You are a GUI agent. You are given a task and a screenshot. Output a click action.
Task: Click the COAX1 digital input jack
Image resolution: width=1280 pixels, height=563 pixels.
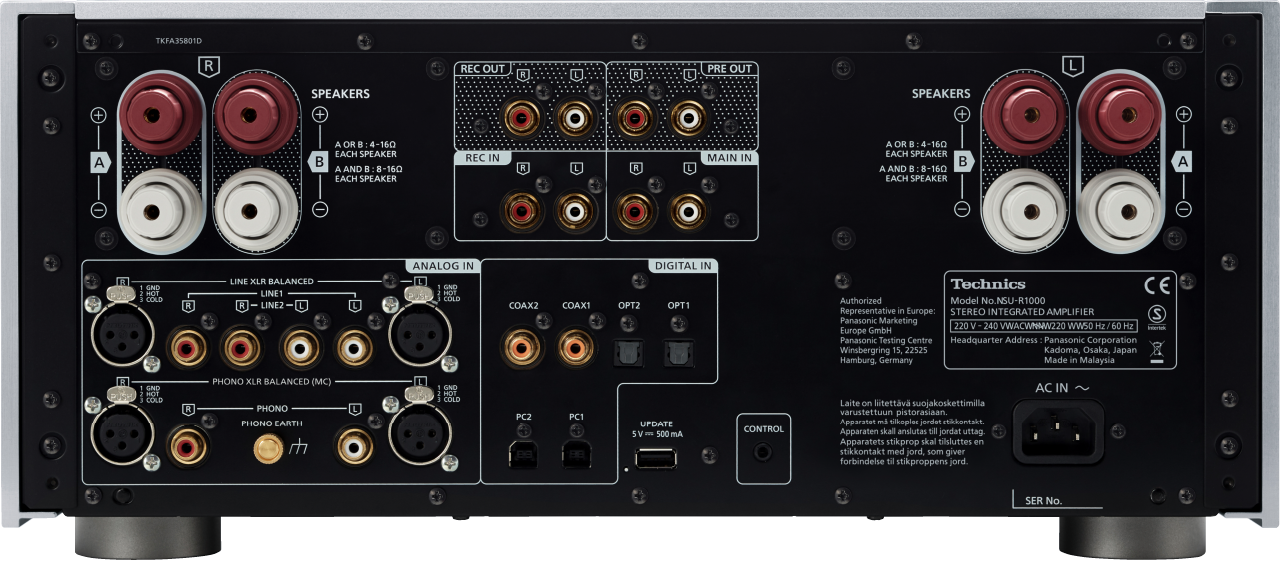click(576, 347)
